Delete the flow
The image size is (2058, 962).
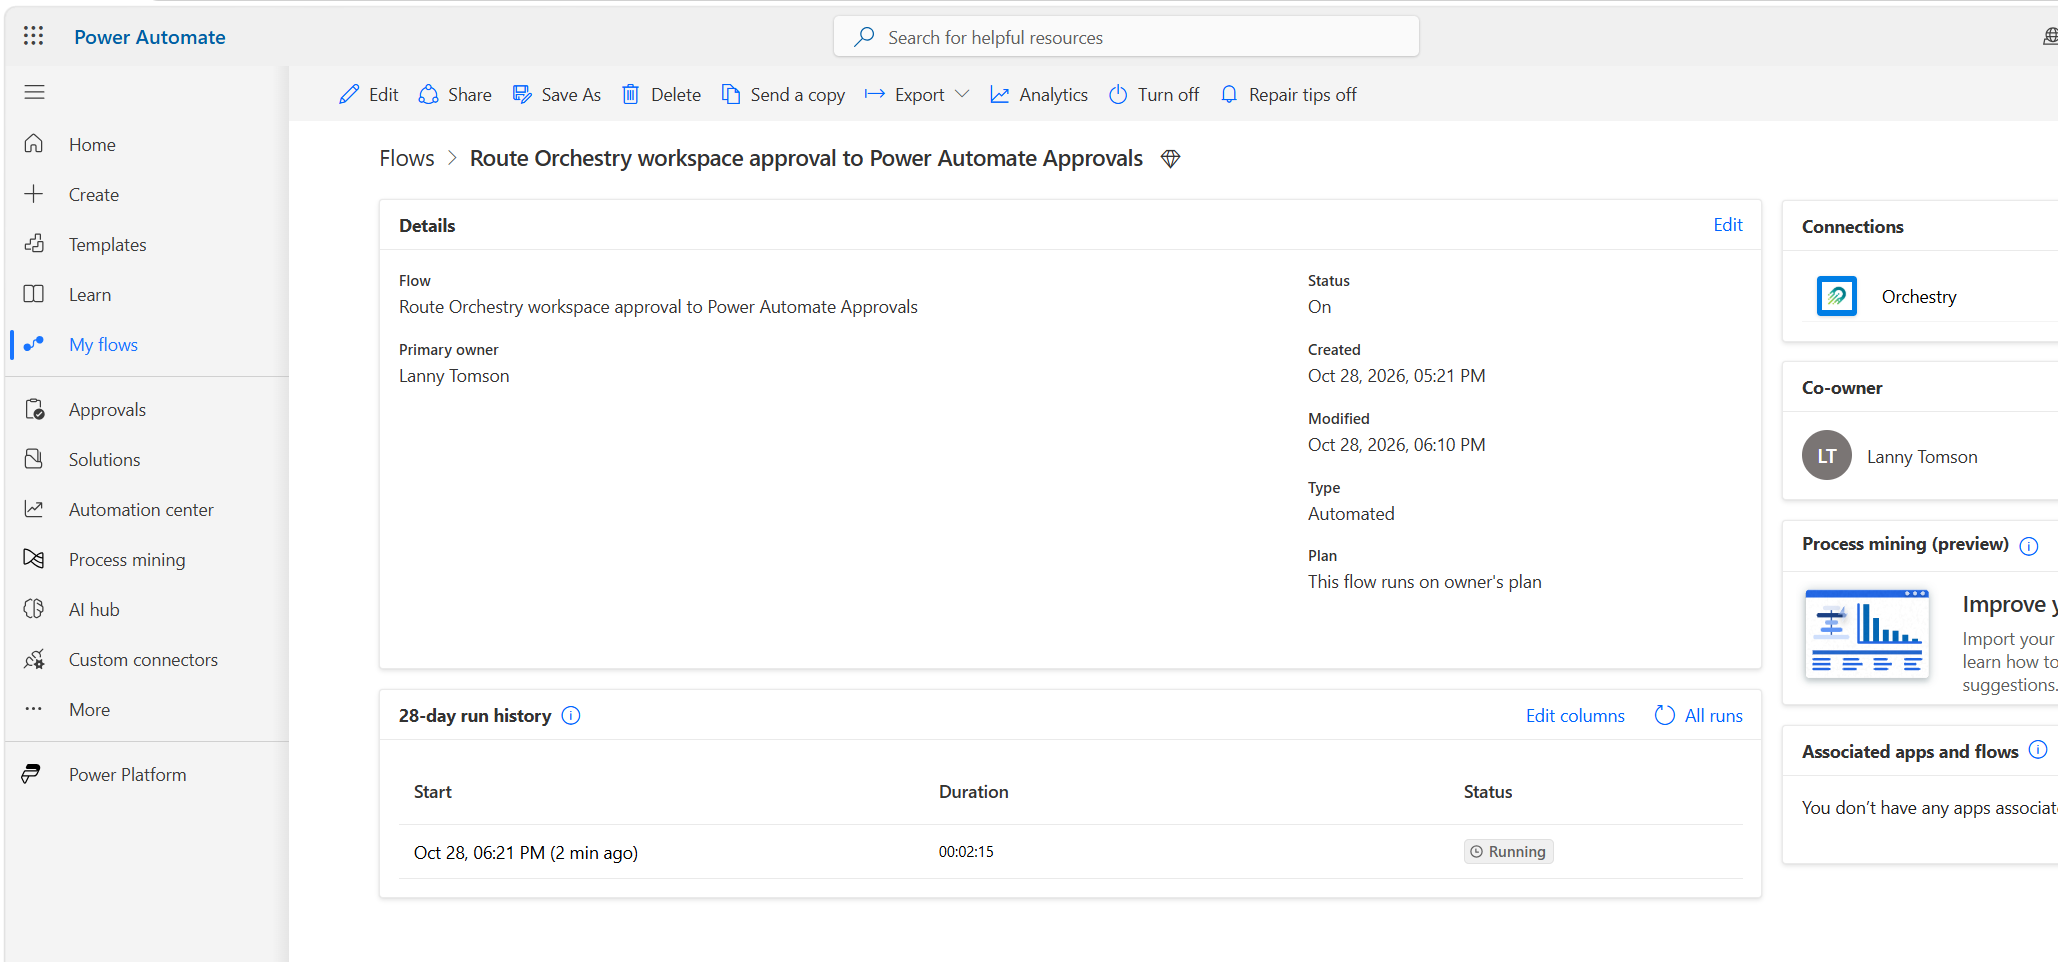661,95
